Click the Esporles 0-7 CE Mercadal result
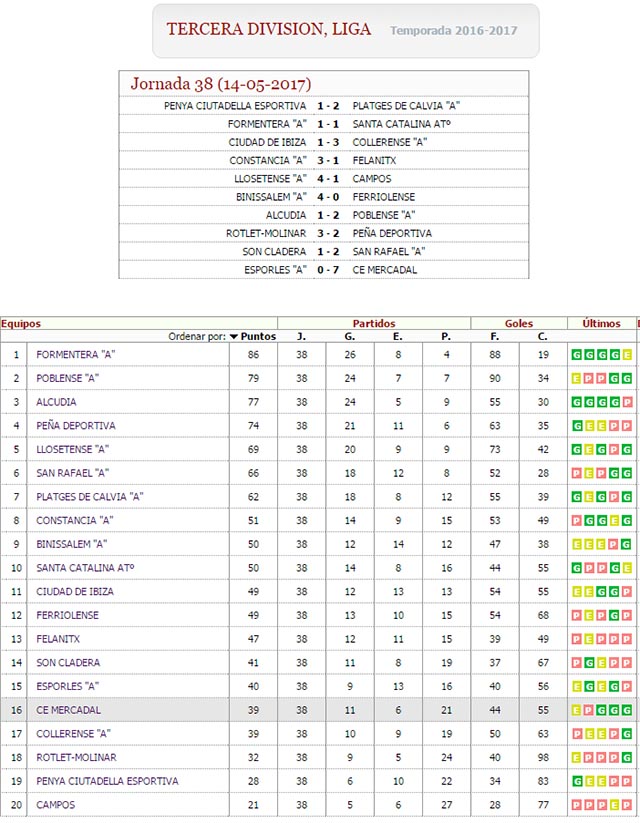The image size is (640, 823). pos(330,270)
